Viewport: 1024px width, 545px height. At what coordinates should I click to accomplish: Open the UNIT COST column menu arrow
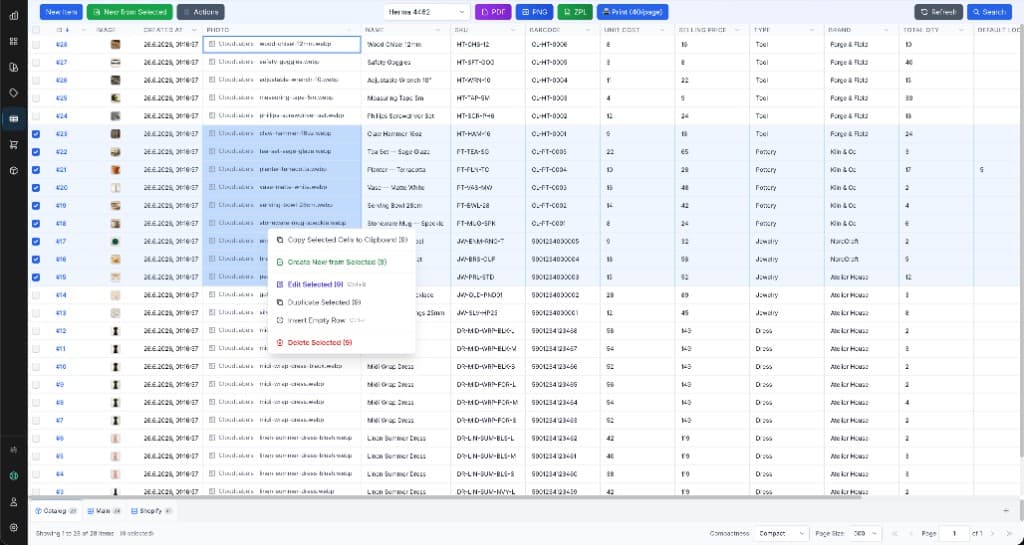(x=662, y=30)
